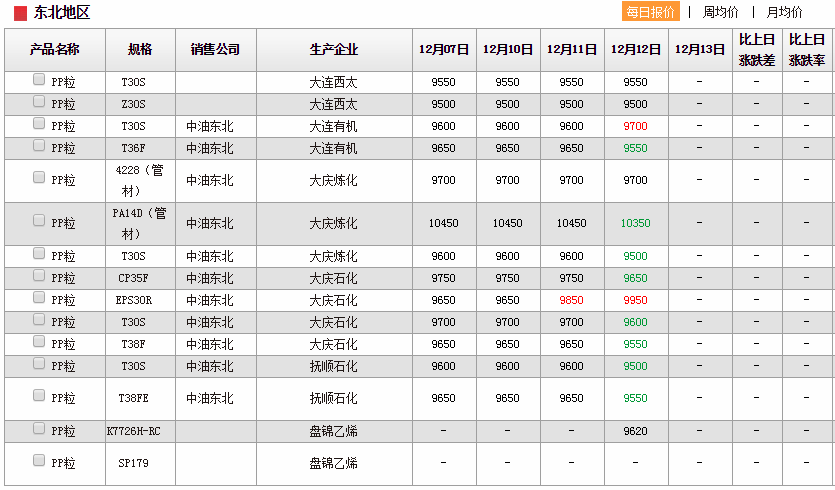Tick the K7726H-RC row checkbox
835x490 pixels.
(39, 428)
